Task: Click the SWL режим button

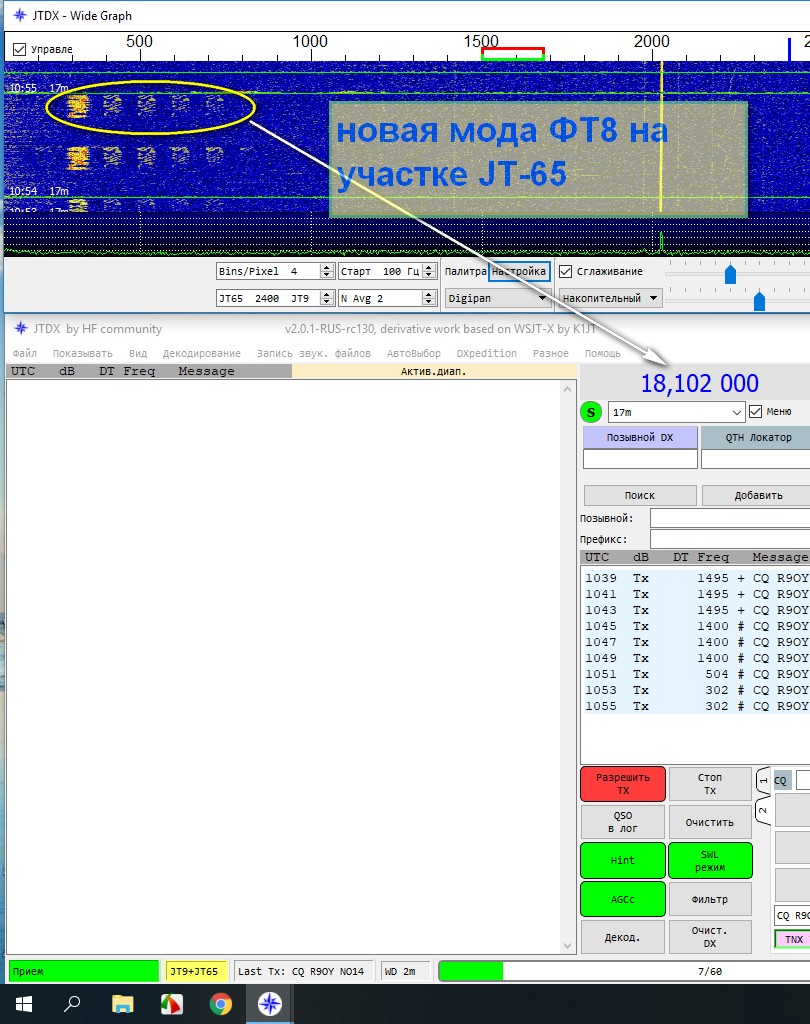Action: 710,860
